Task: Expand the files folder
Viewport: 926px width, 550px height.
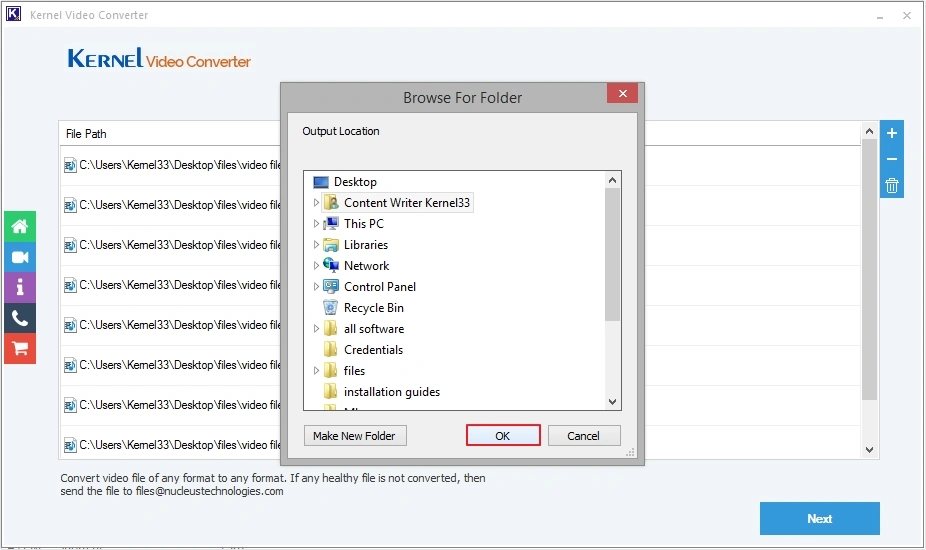Action: point(316,370)
